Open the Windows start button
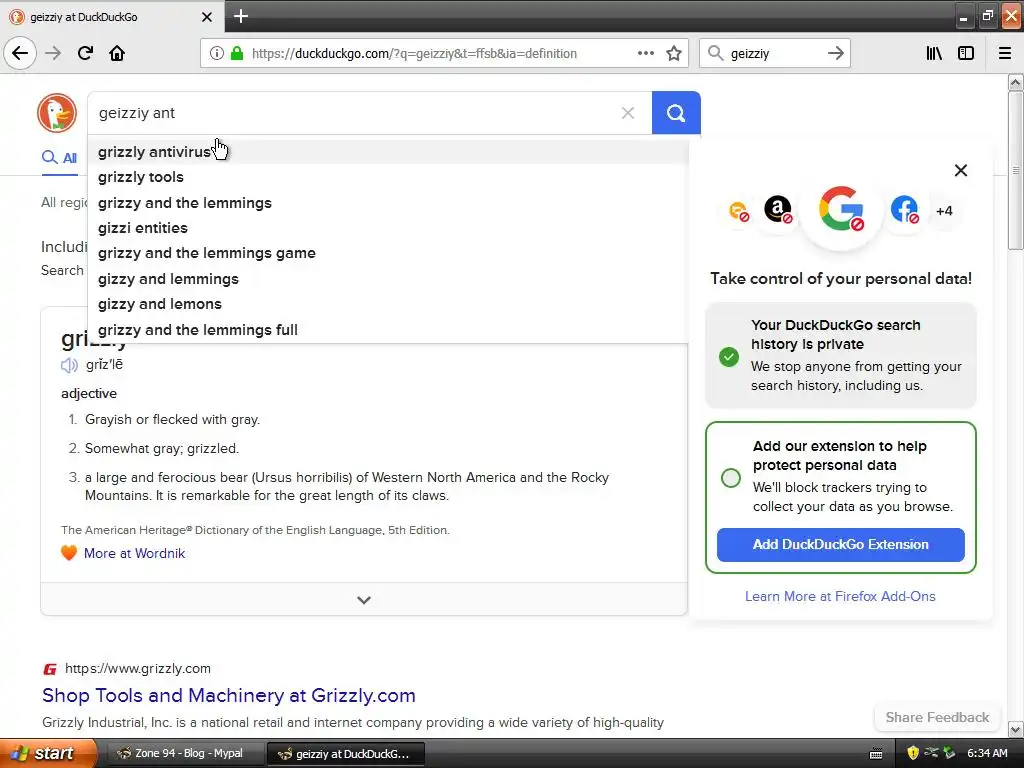Image resolution: width=1024 pixels, height=768 pixels. [x=49, y=753]
